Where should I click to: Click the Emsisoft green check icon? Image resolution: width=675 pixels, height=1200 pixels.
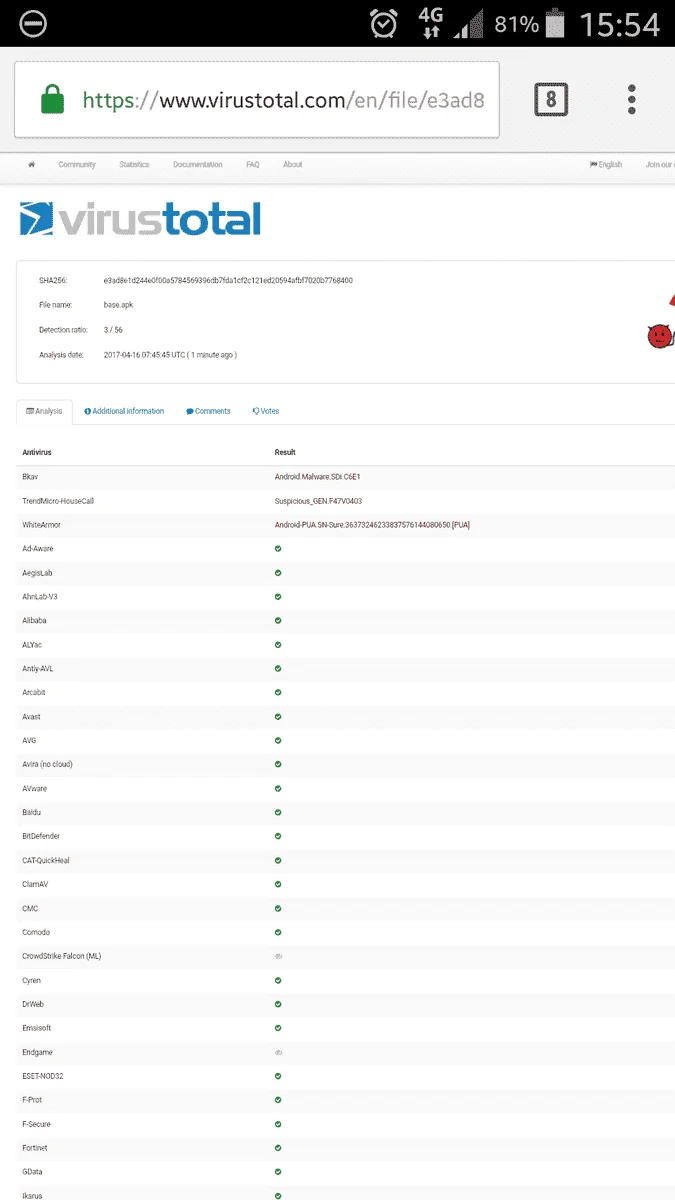tap(278, 1028)
